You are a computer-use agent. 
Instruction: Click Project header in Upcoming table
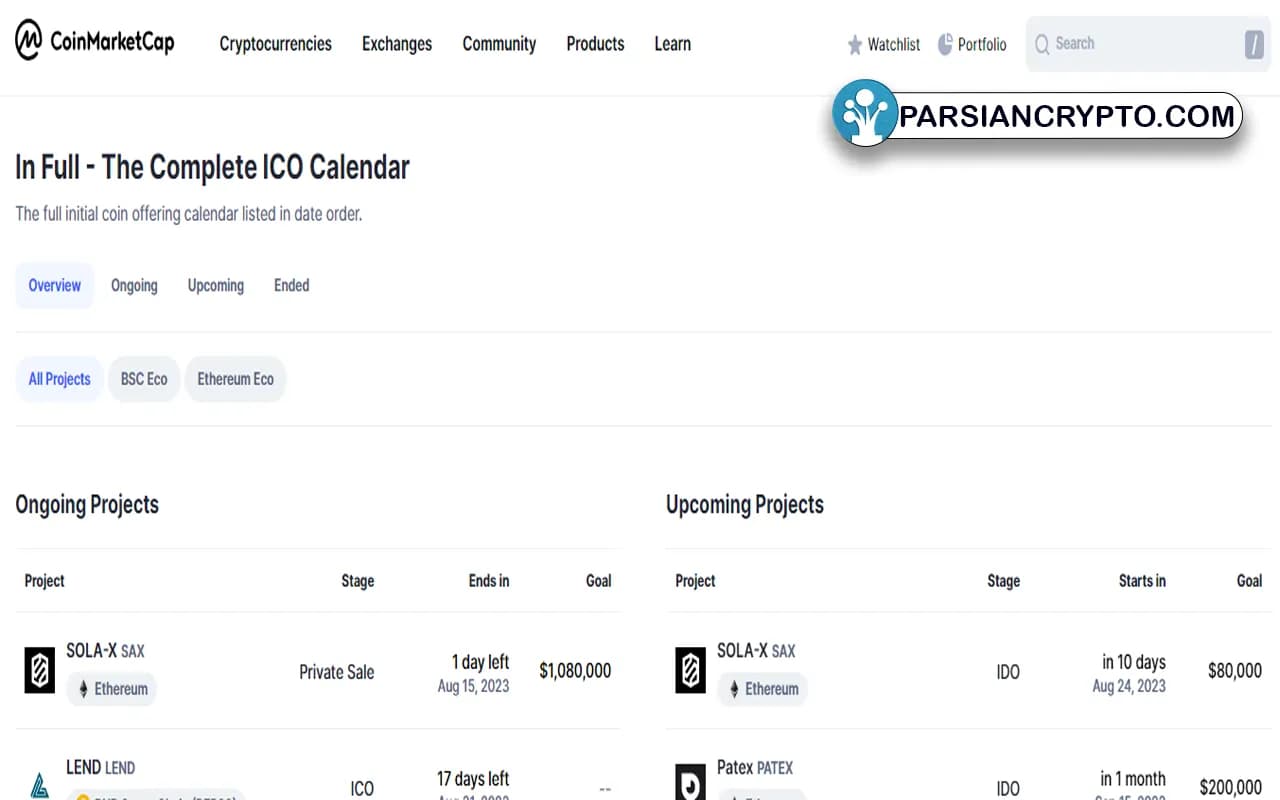[696, 581]
